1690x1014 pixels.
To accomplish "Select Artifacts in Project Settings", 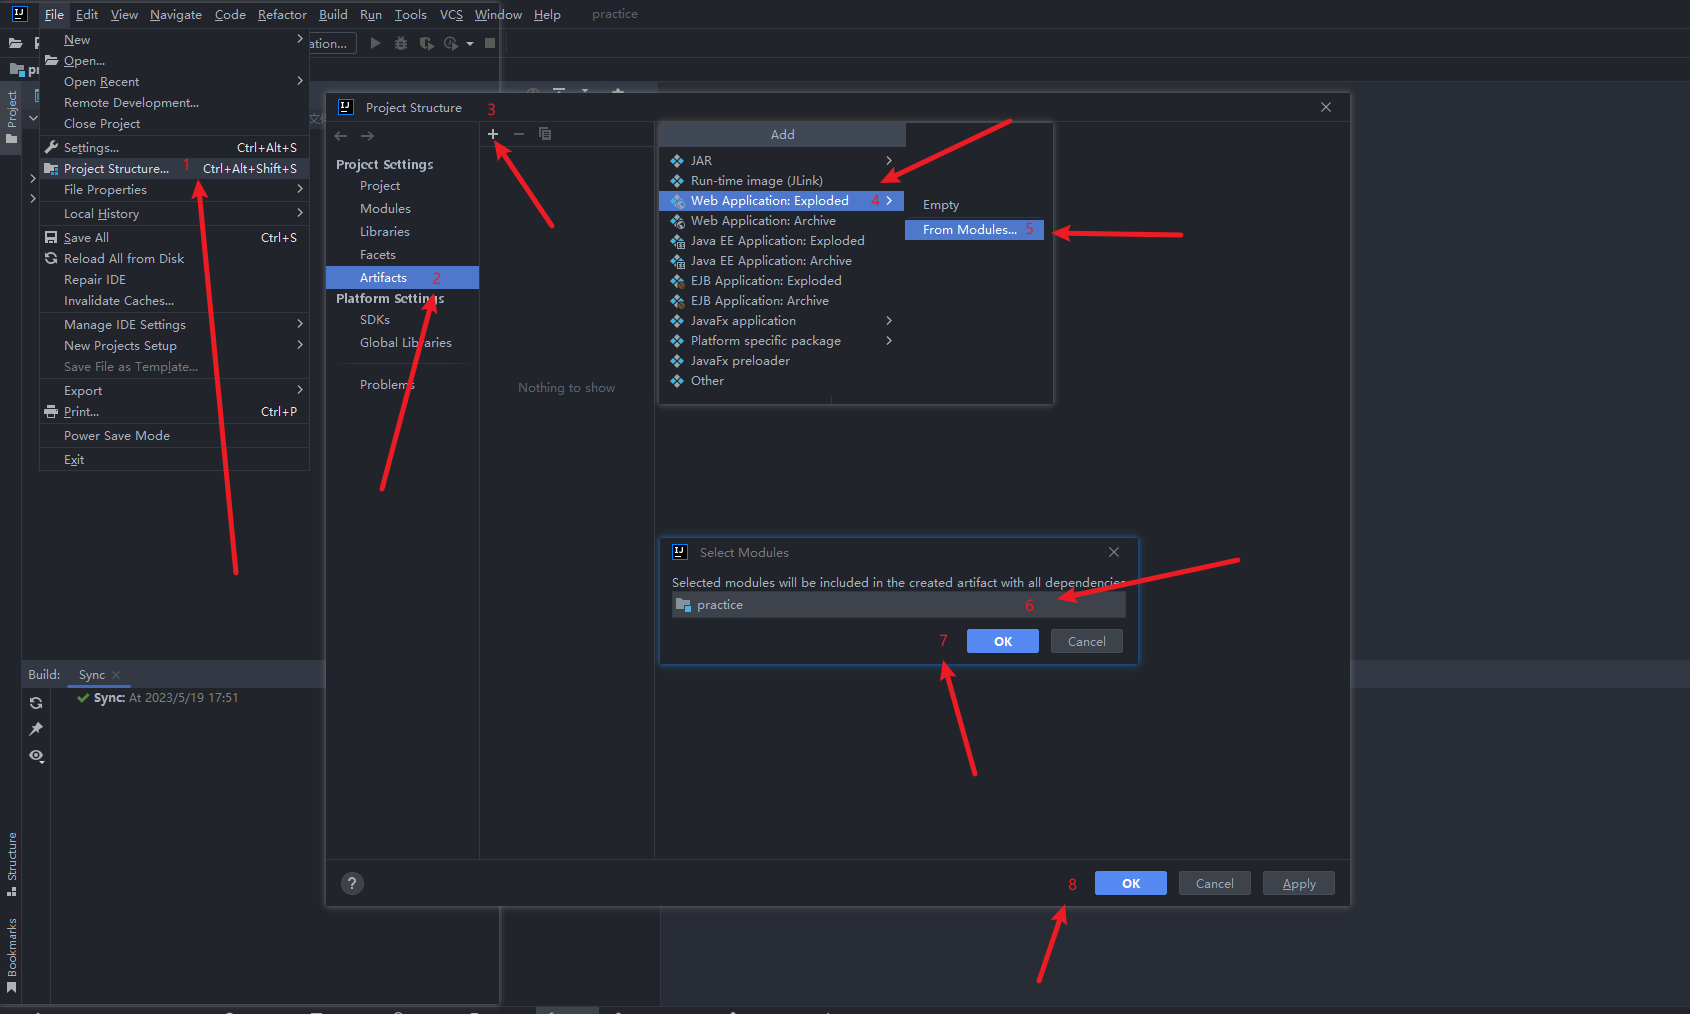I will click(x=384, y=278).
